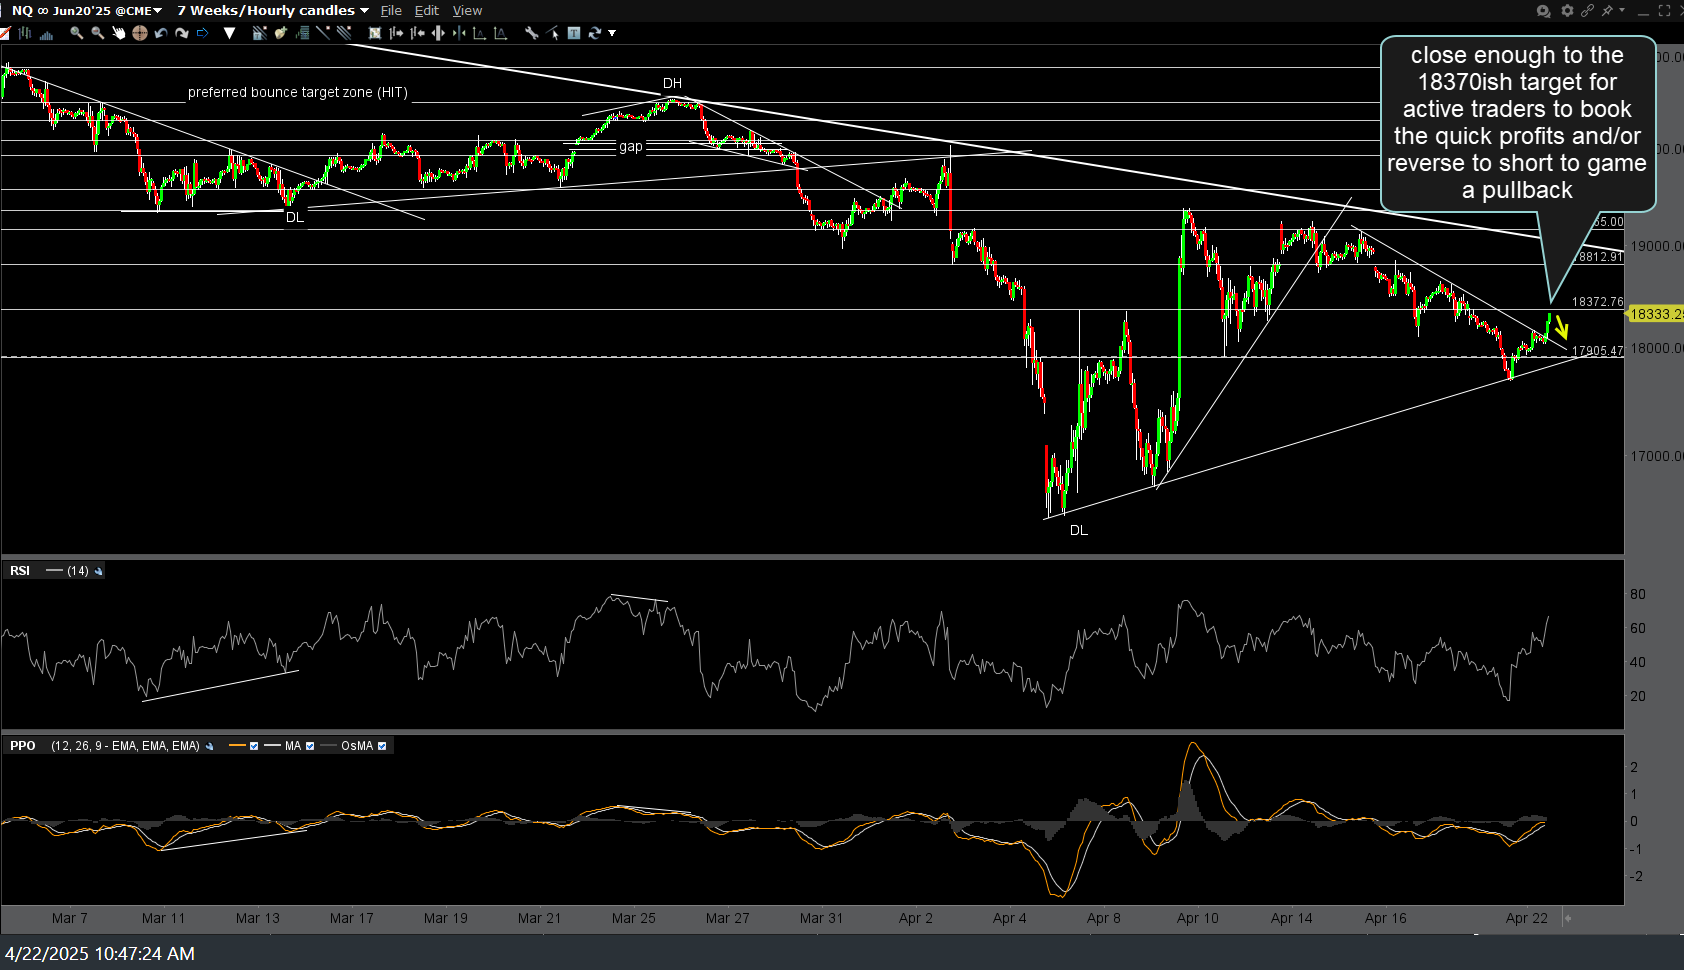
Task: Uncheck the orange PPO line checkbox
Action: point(254,745)
